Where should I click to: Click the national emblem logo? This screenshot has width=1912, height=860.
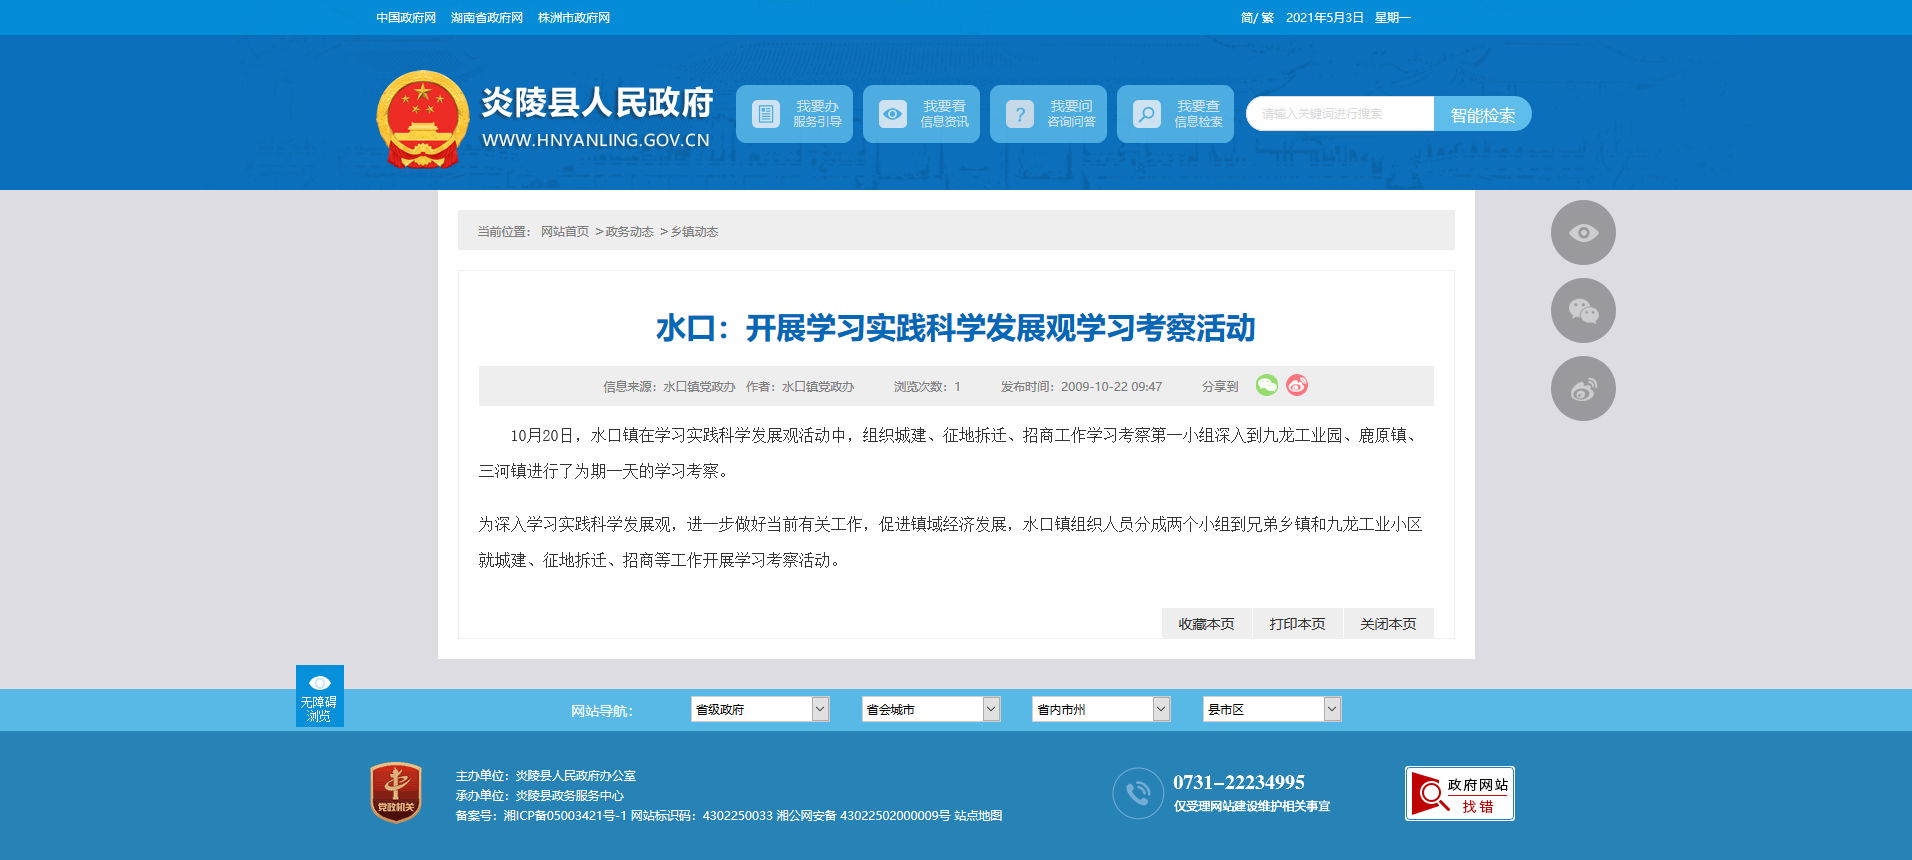coord(422,119)
